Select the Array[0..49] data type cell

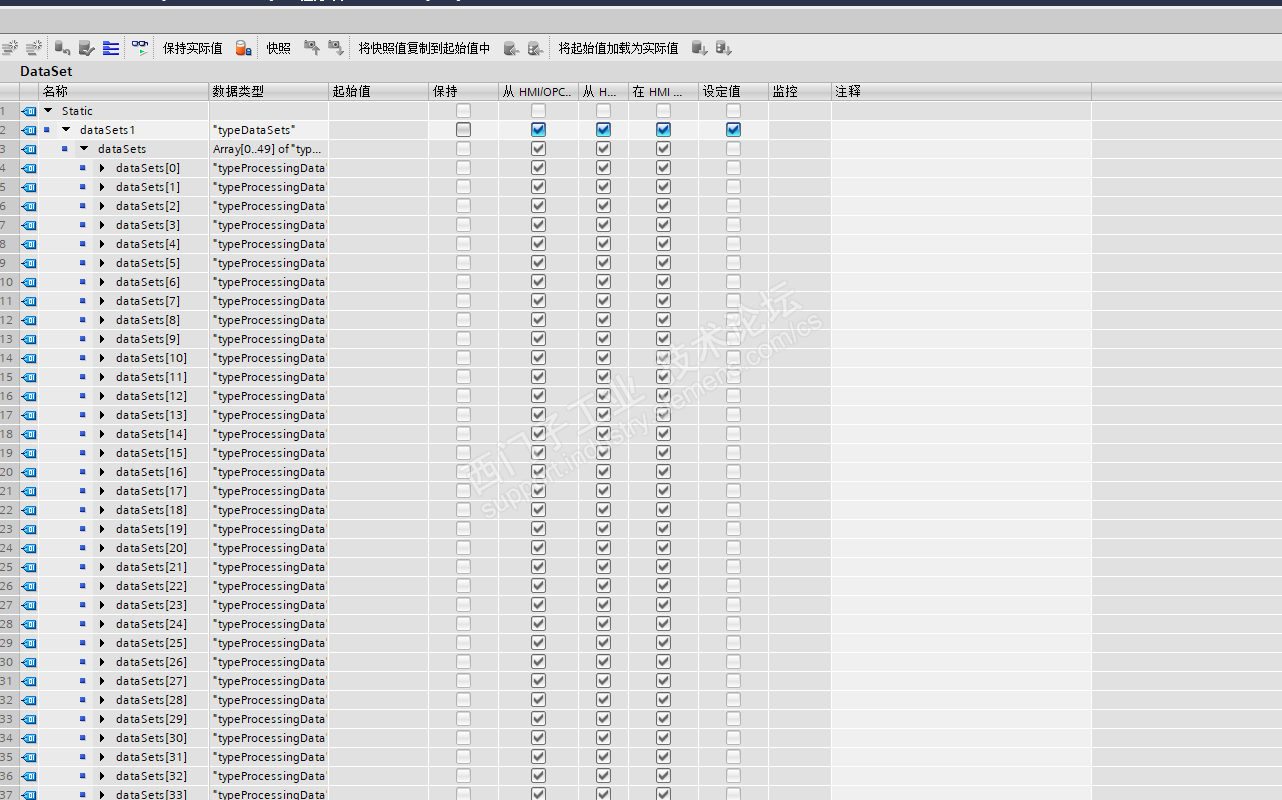[x=268, y=149]
